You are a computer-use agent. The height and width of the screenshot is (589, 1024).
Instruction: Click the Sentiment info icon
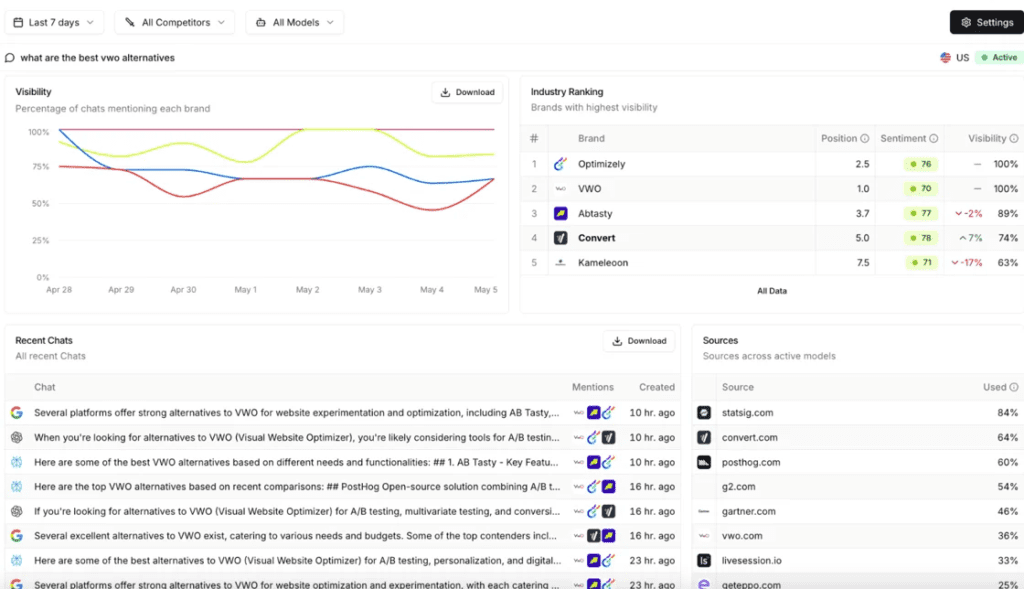click(934, 138)
